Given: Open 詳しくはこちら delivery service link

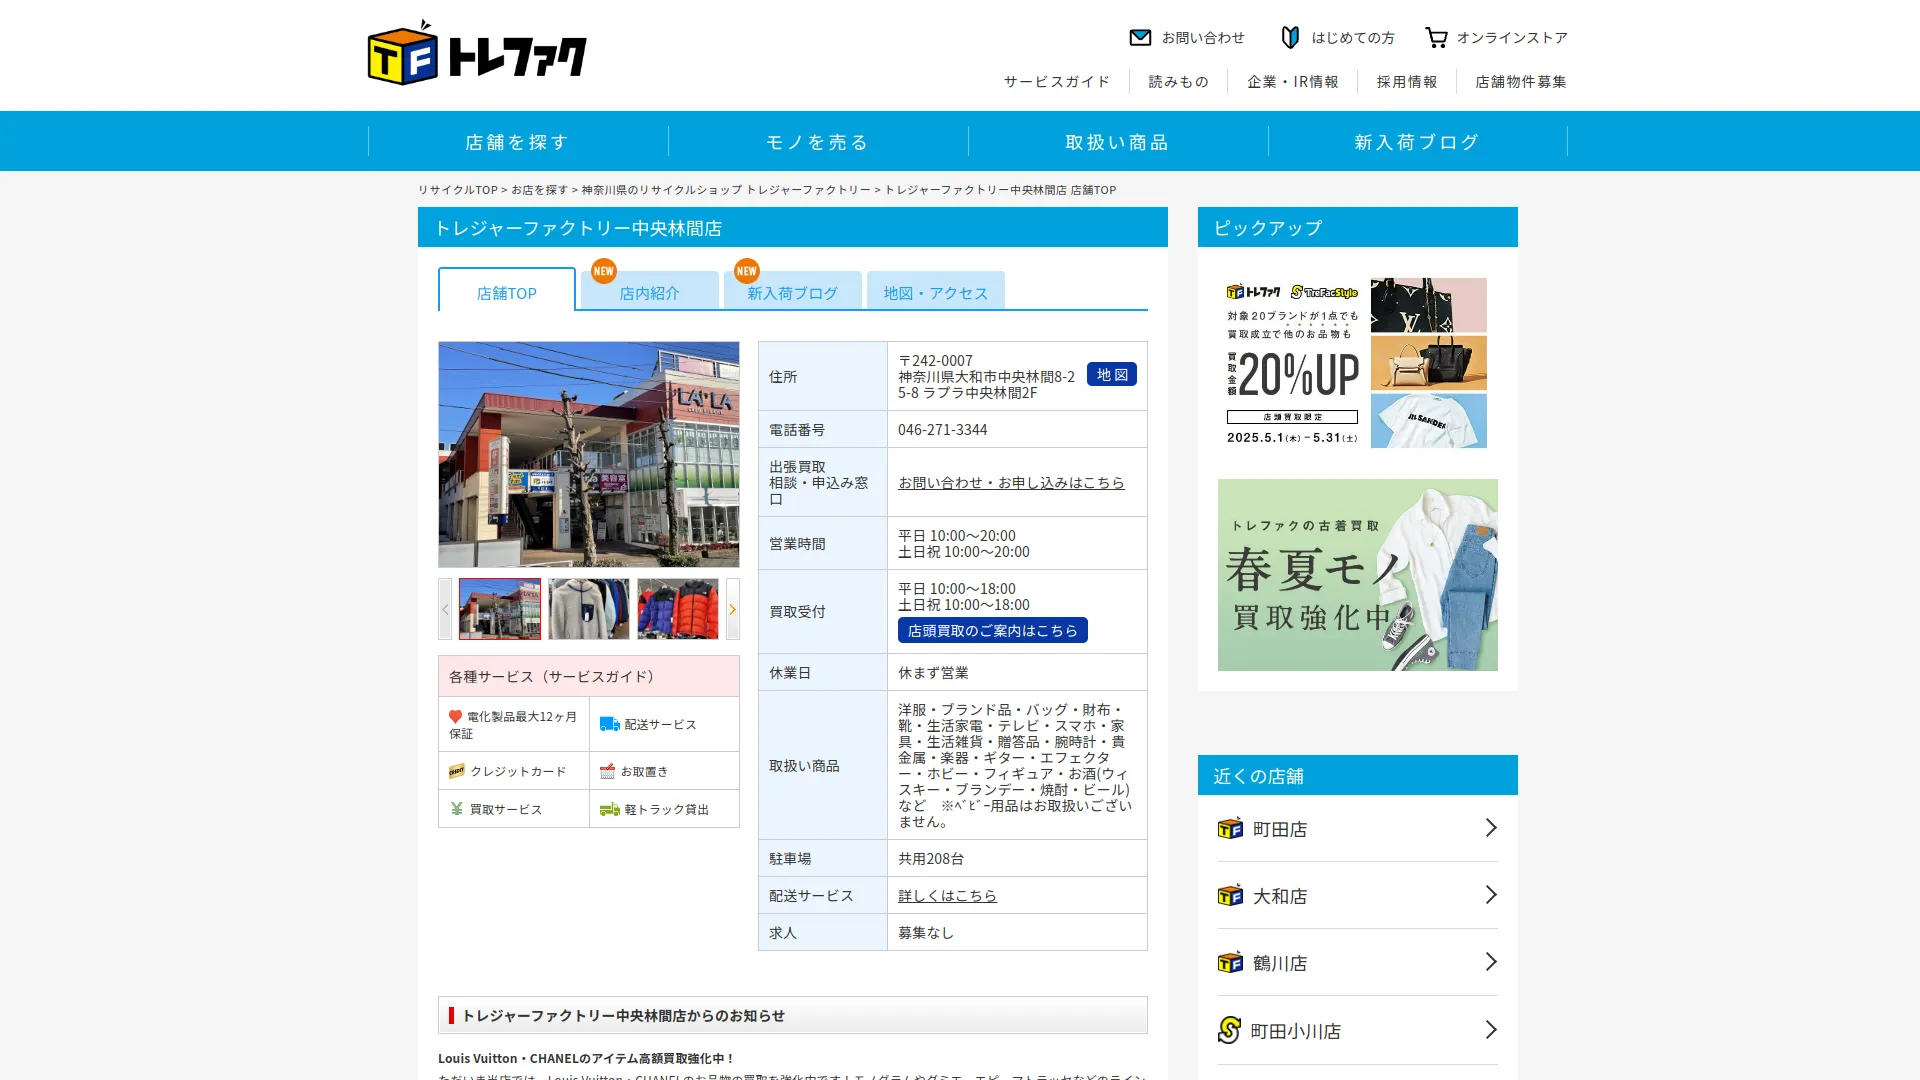Looking at the screenshot, I should (948, 895).
